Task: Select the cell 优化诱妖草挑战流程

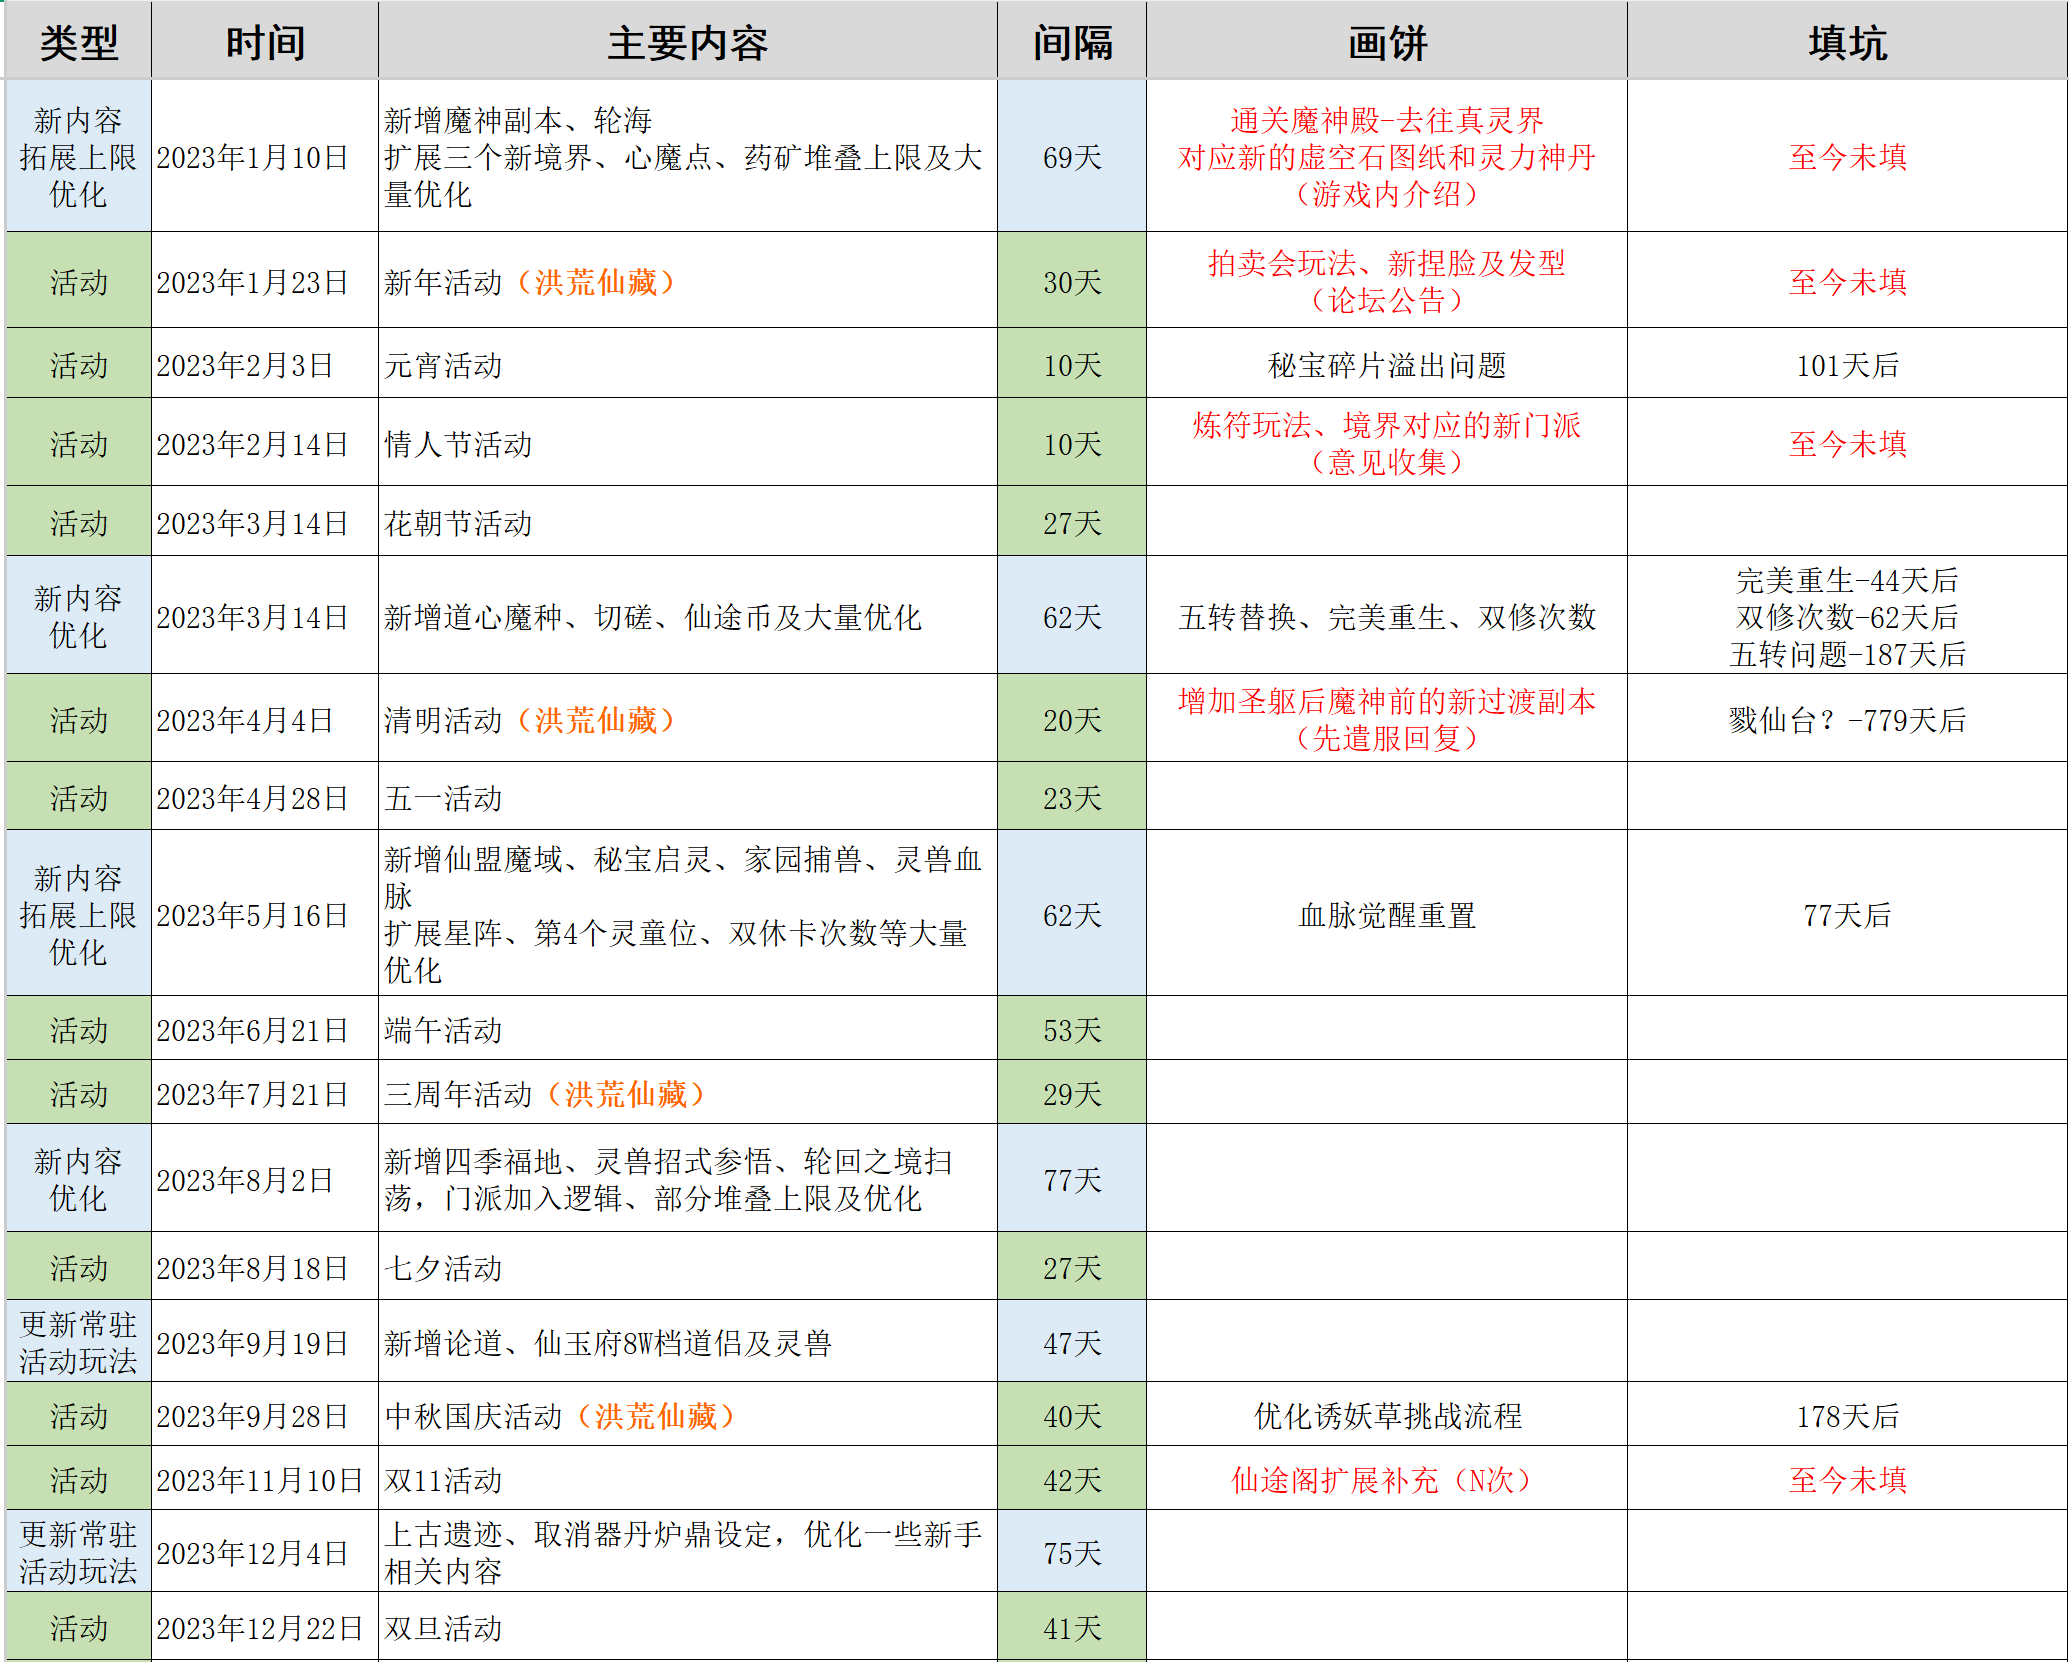Action: point(1387,1415)
